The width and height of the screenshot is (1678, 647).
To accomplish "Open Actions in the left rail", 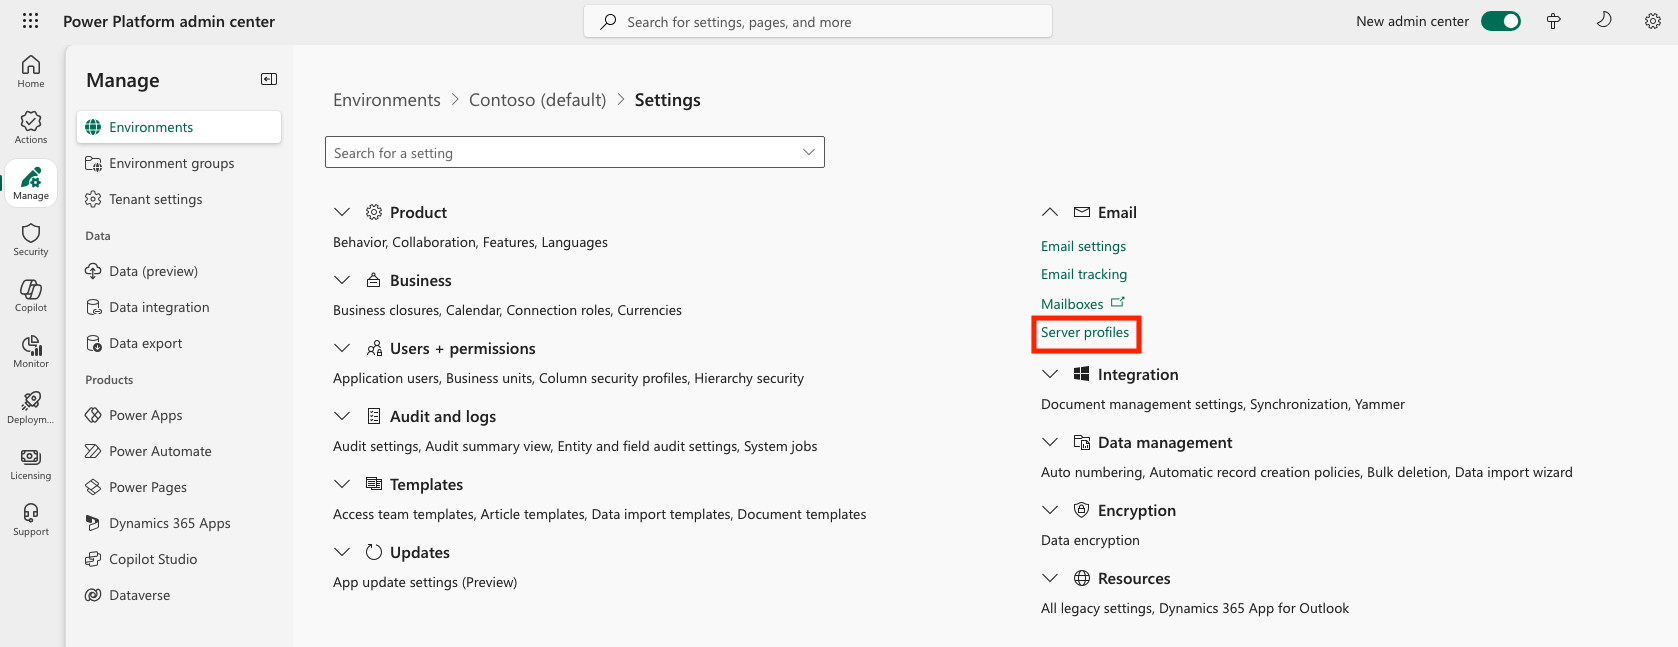I will pyautogui.click(x=31, y=127).
